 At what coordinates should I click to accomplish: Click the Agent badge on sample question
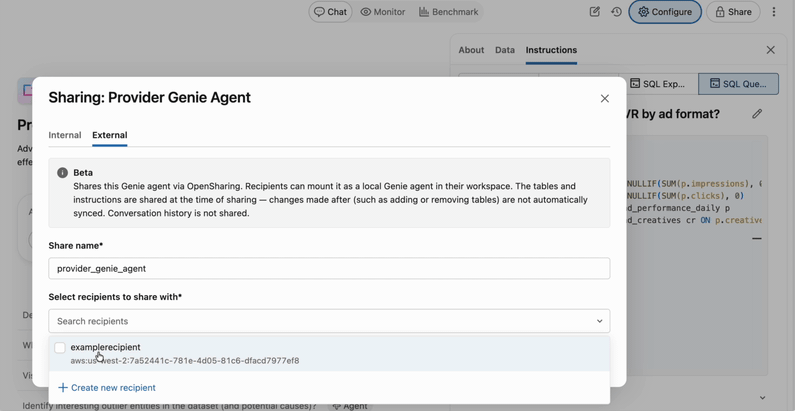[349, 406]
